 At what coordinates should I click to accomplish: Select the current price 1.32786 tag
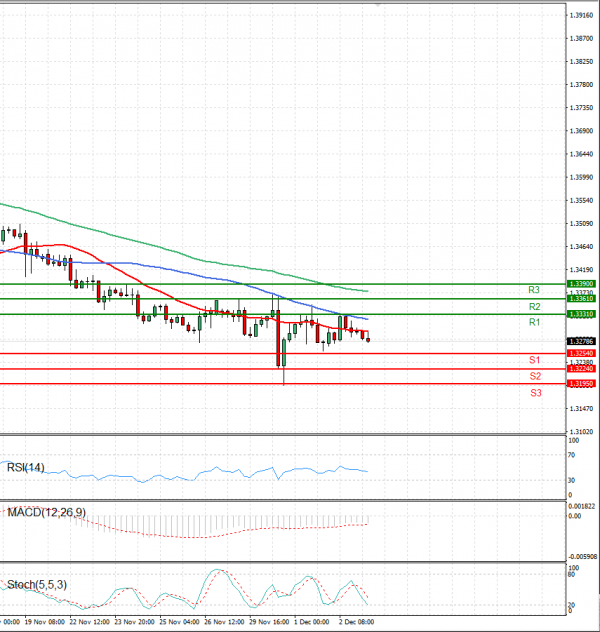pyautogui.click(x=581, y=341)
